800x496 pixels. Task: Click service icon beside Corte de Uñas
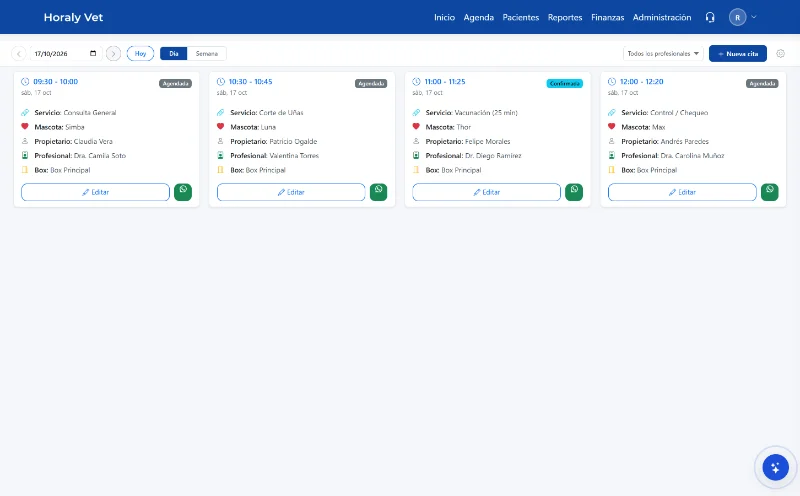tap(220, 112)
